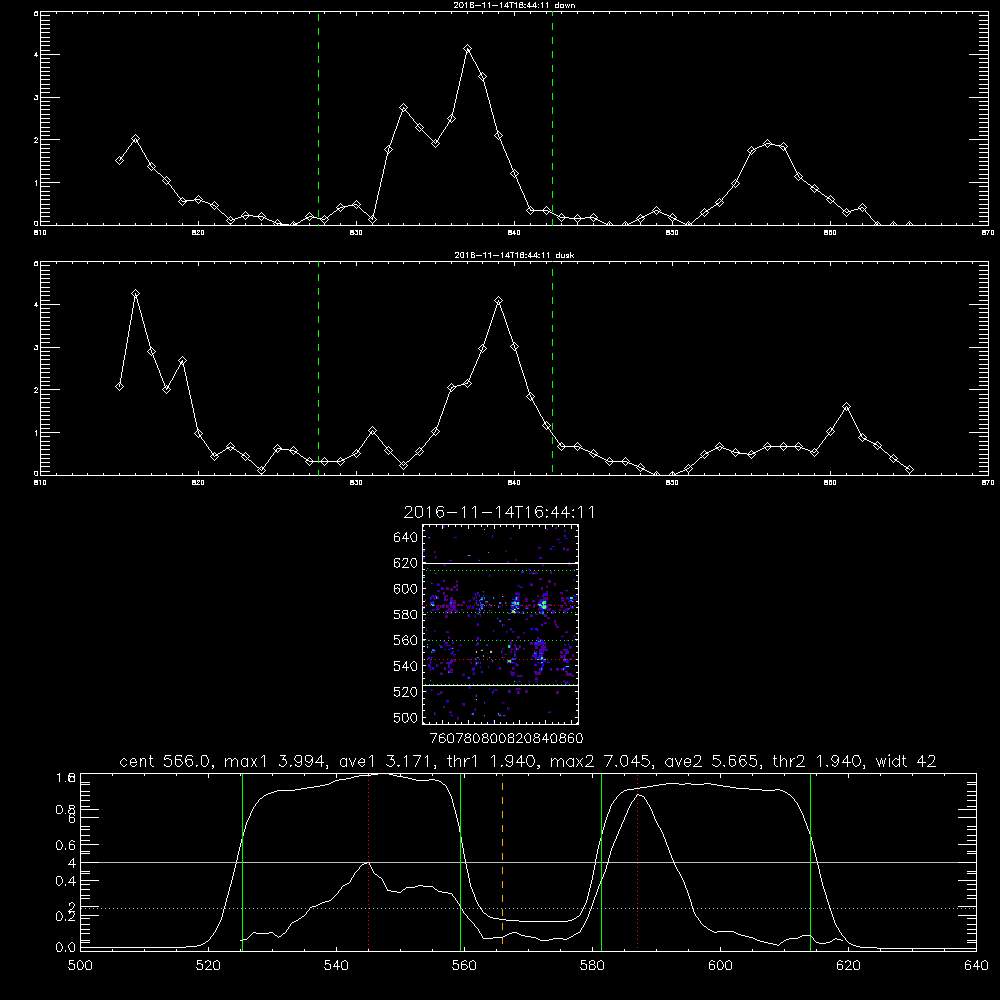
Task: Click the upper solid white line in the heatmap
Action: (x=500, y=563)
